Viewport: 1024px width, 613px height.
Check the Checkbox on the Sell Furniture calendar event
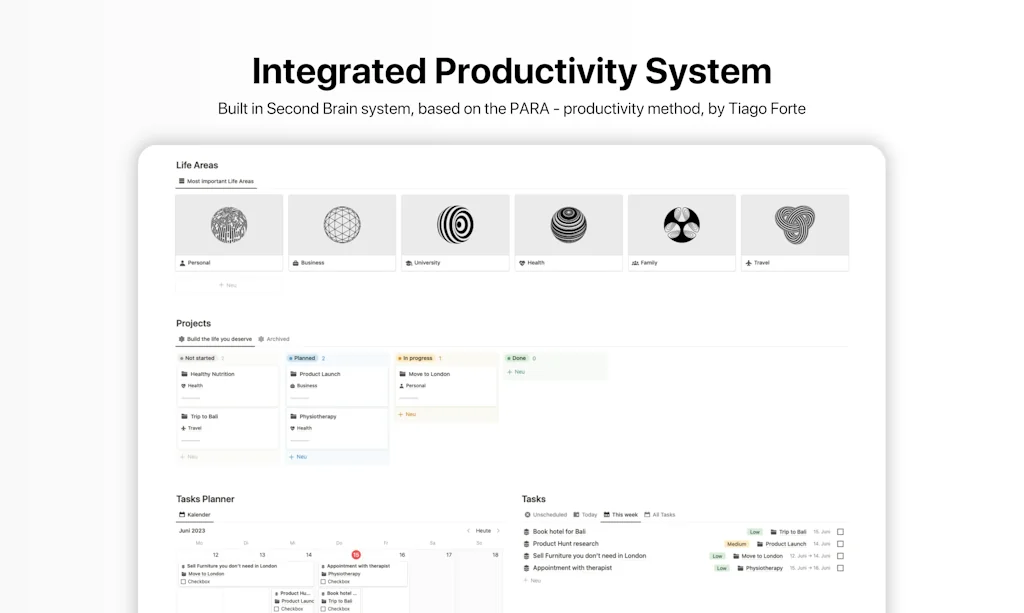coord(184,581)
